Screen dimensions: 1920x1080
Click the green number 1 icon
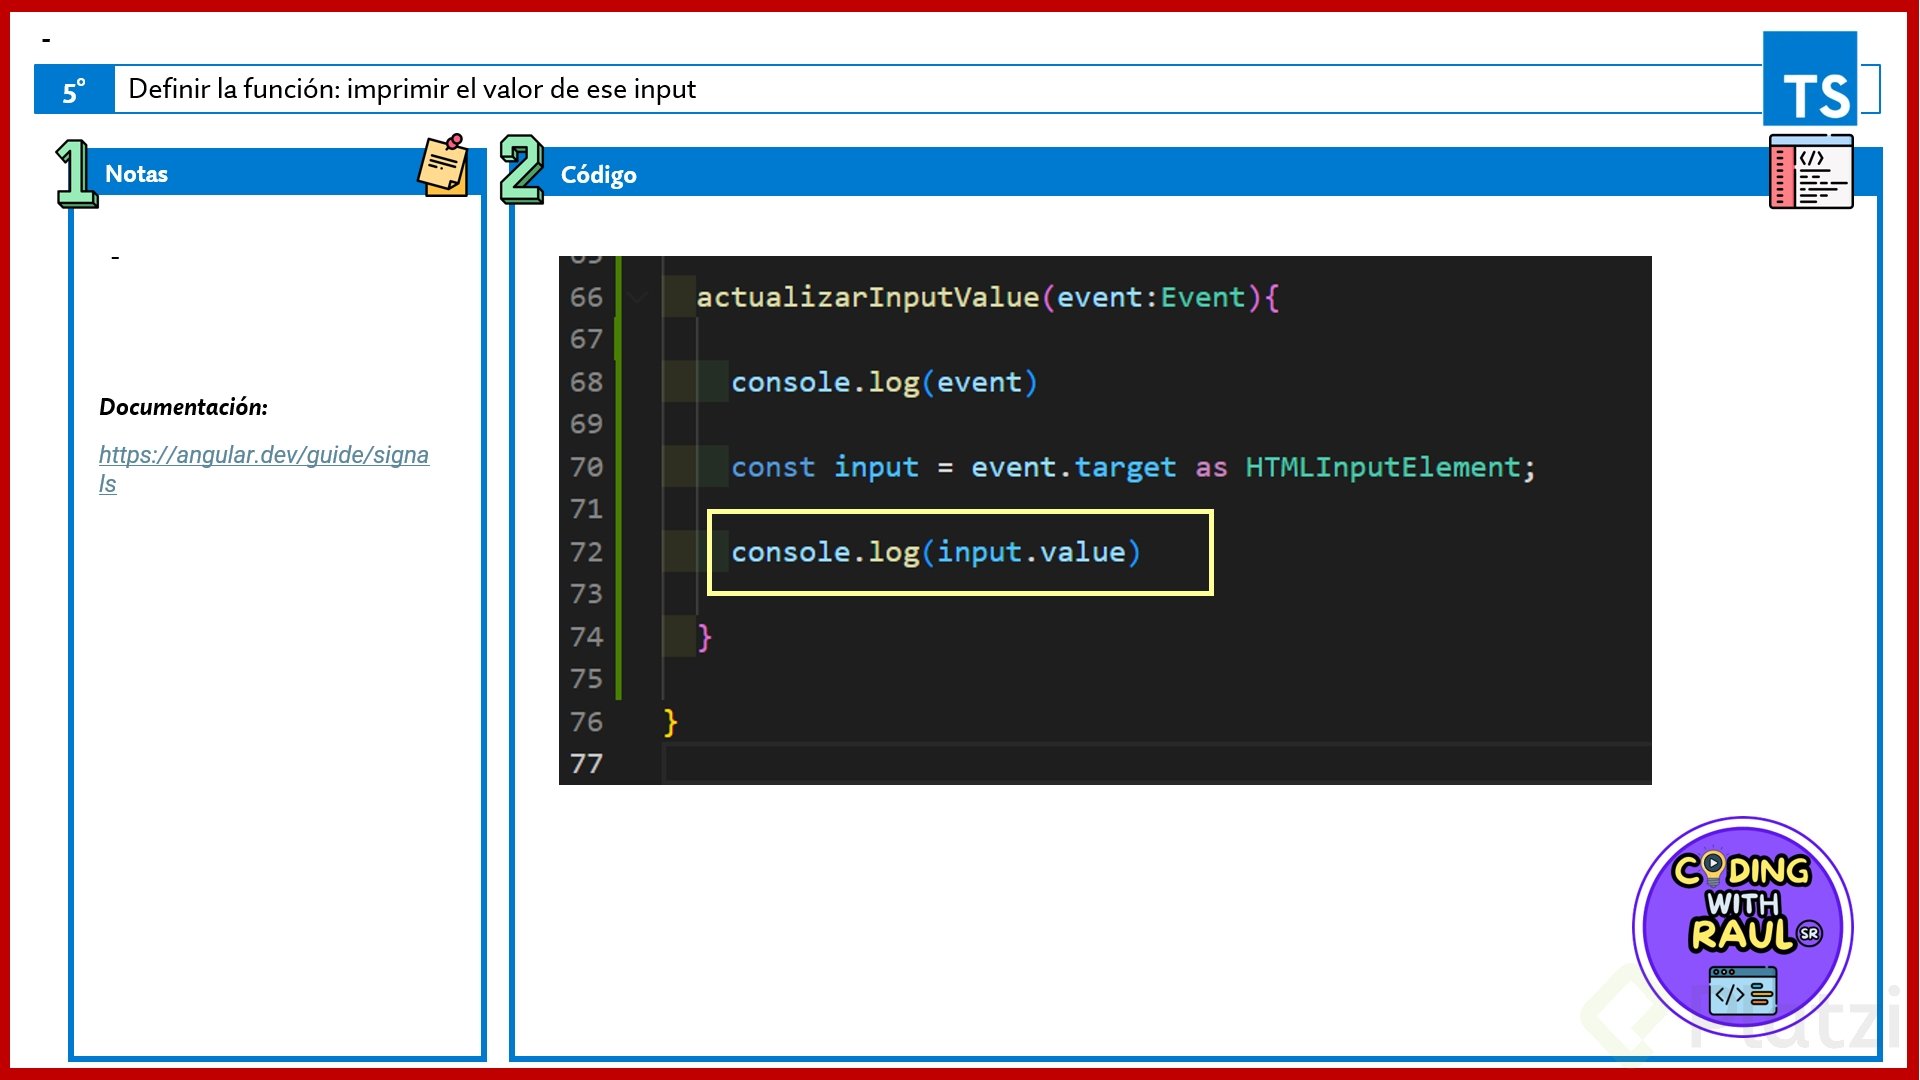pyautogui.click(x=76, y=173)
